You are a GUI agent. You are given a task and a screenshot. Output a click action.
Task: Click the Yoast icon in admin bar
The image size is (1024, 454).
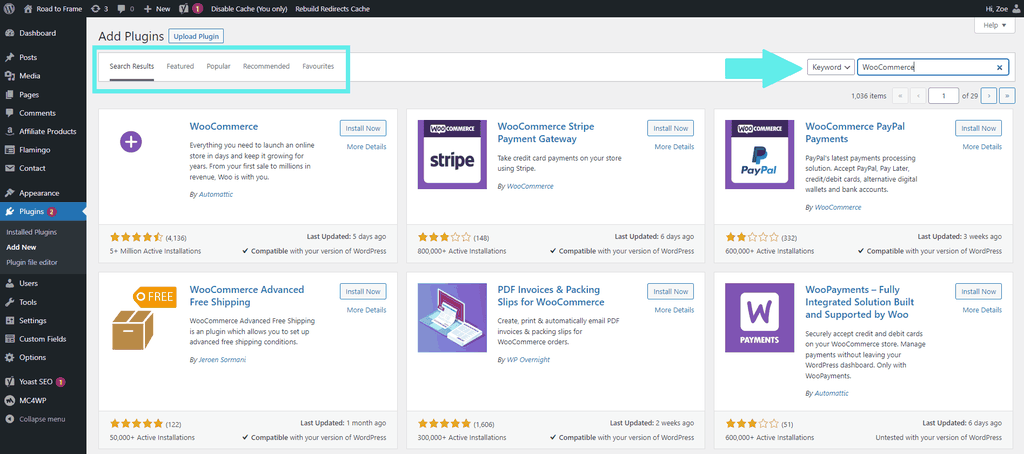click(185, 9)
